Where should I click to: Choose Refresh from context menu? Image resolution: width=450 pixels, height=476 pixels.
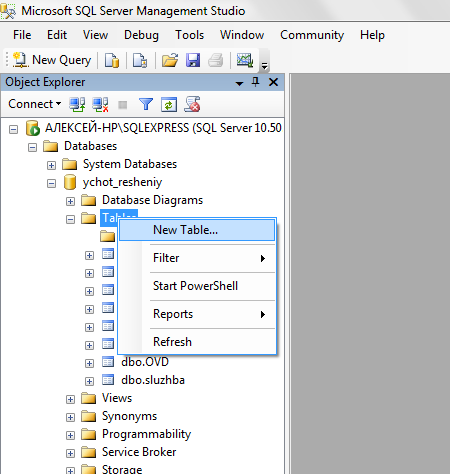coord(197,342)
